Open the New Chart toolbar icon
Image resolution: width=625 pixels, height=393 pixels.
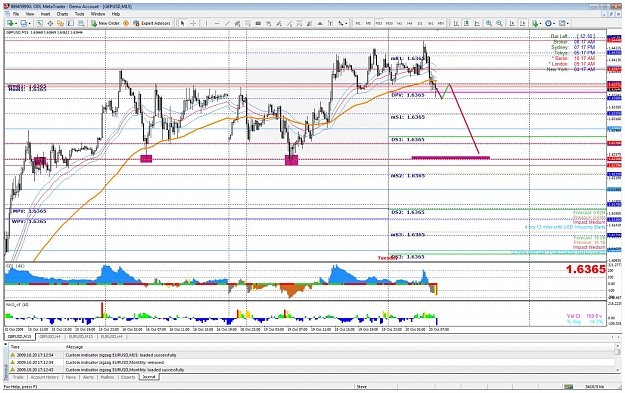pyautogui.click(x=9, y=23)
